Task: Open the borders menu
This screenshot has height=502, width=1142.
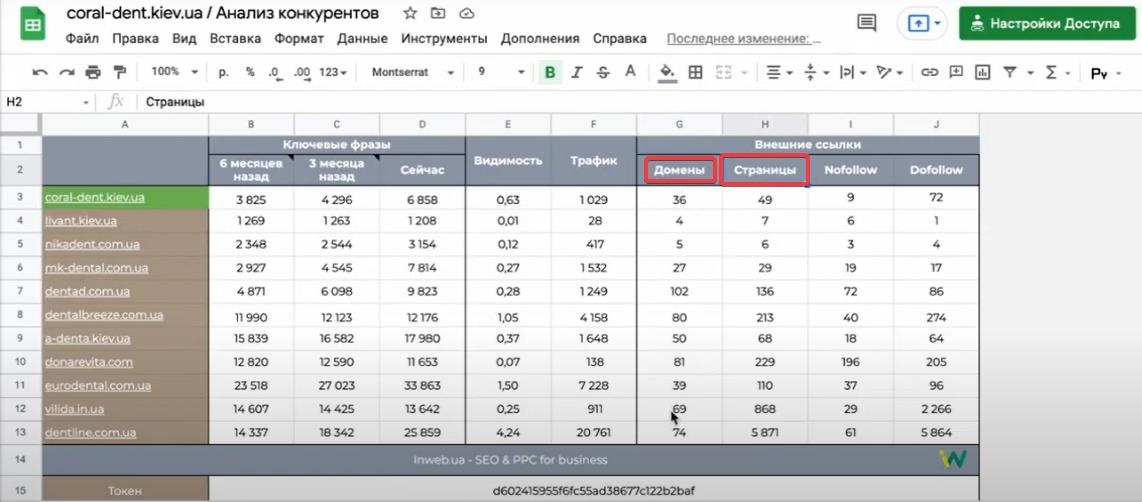Action: (x=696, y=72)
